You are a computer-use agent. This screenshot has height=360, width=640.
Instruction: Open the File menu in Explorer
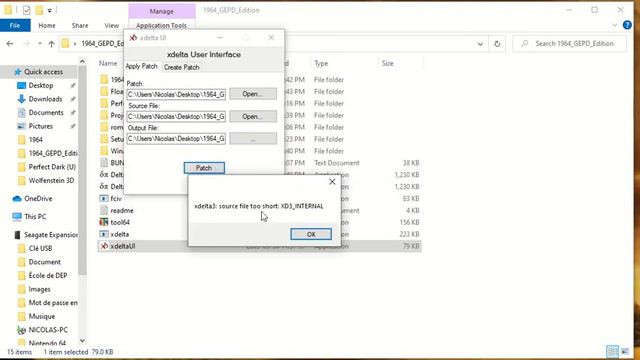(x=15, y=25)
